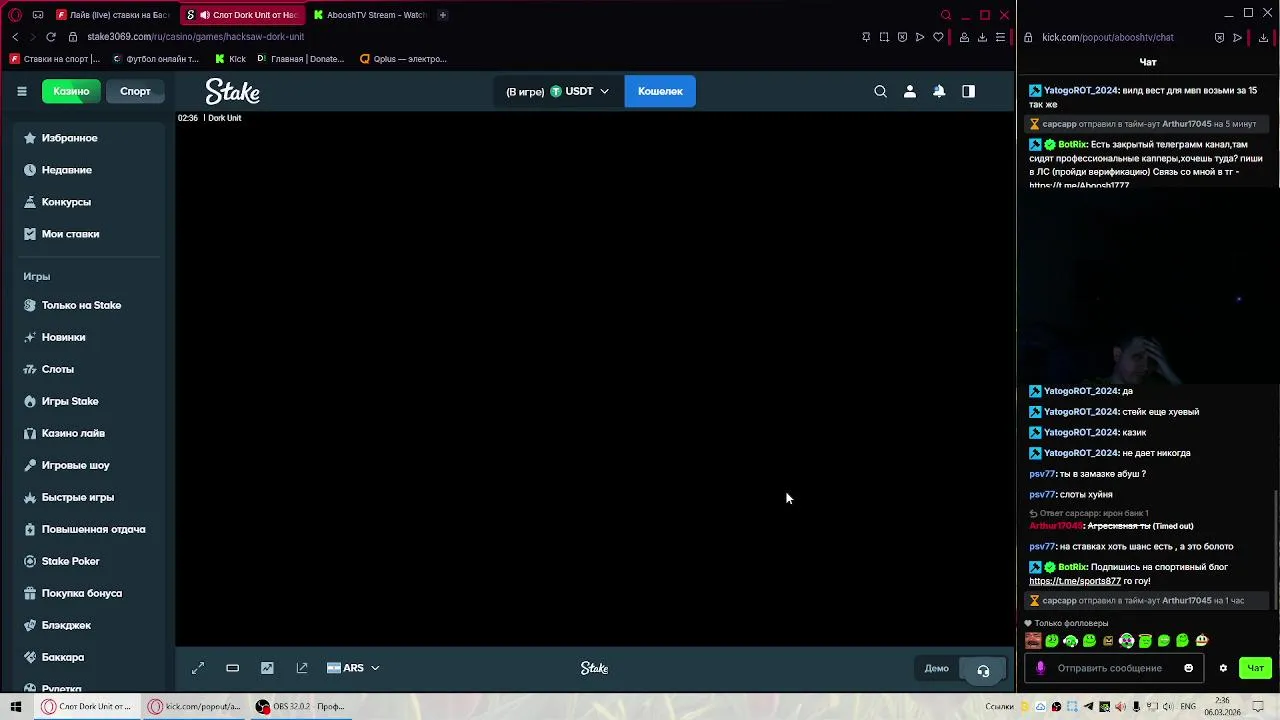Open Избранное in the sidebar
Viewport: 1280px width, 720px height.
click(87, 138)
